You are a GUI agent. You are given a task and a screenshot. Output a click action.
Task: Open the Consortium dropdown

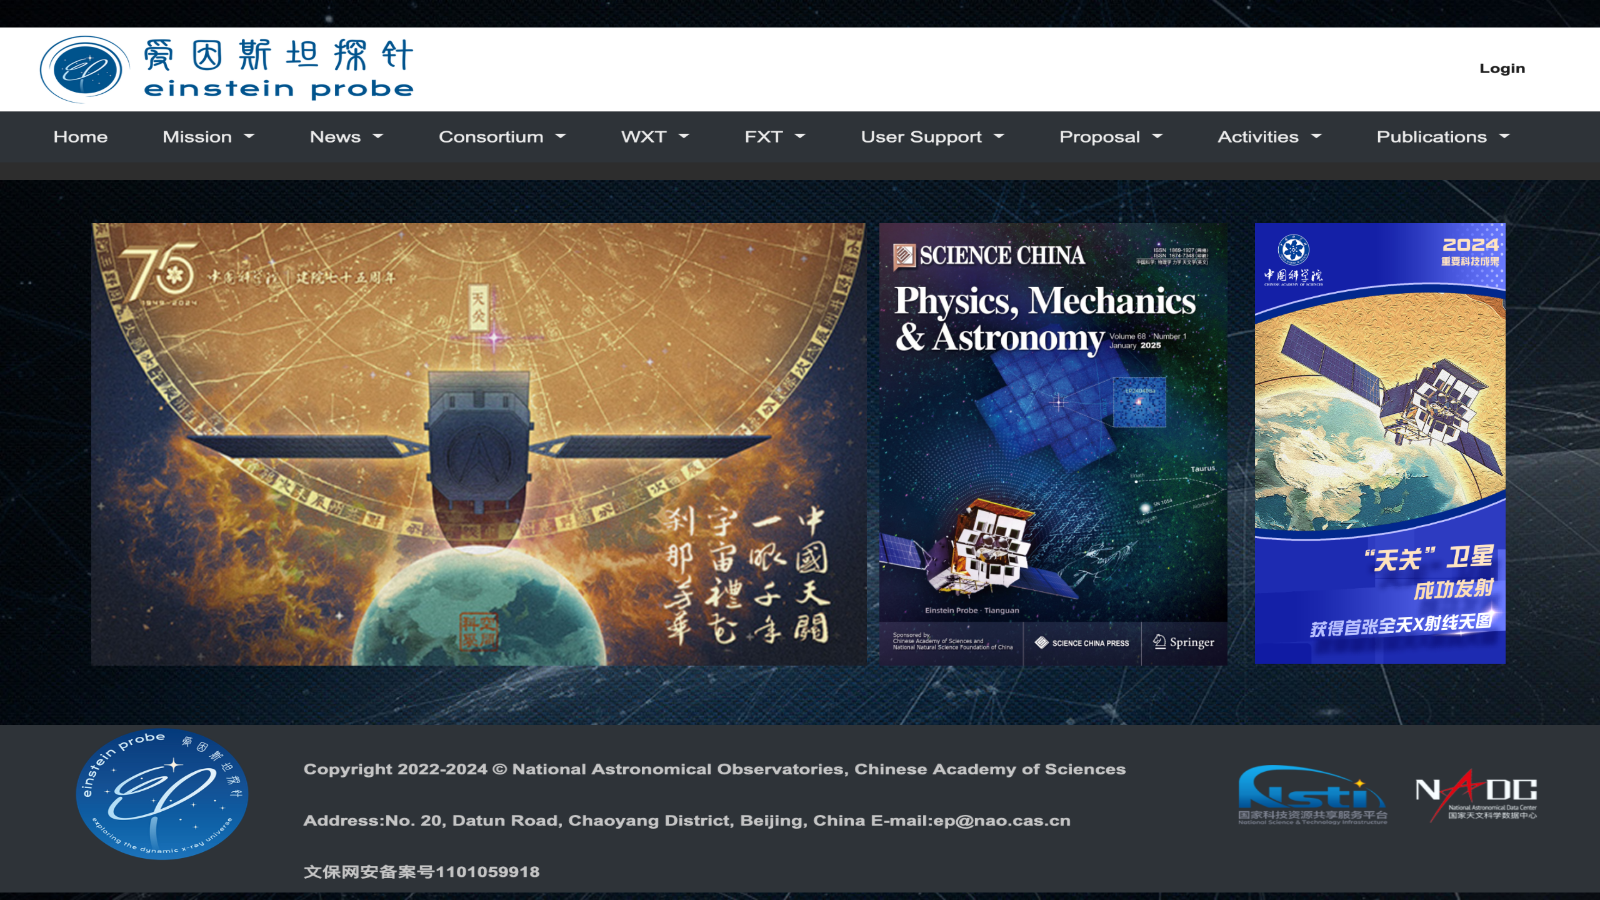click(x=502, y=137)
